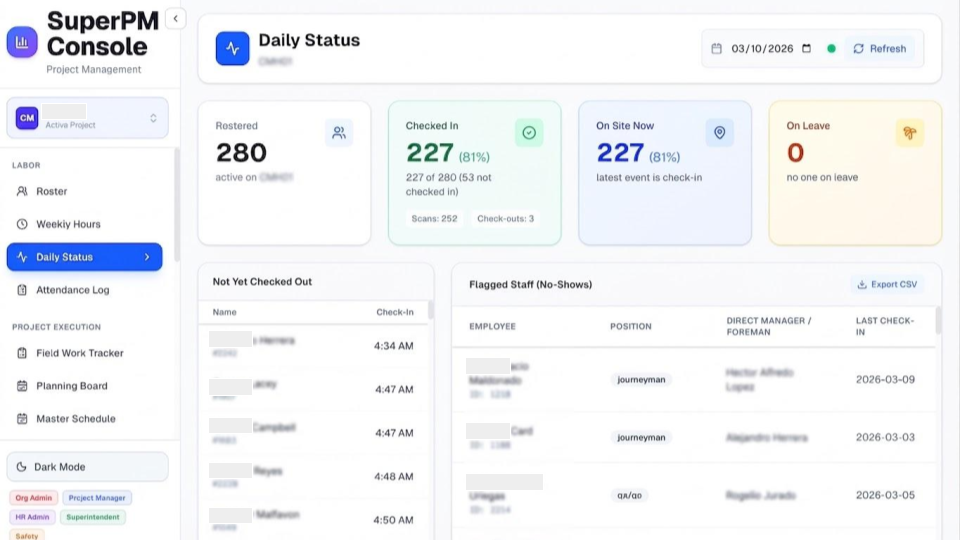Click the Name column header
Screen dimensions: 960x540
click(225, 312)
